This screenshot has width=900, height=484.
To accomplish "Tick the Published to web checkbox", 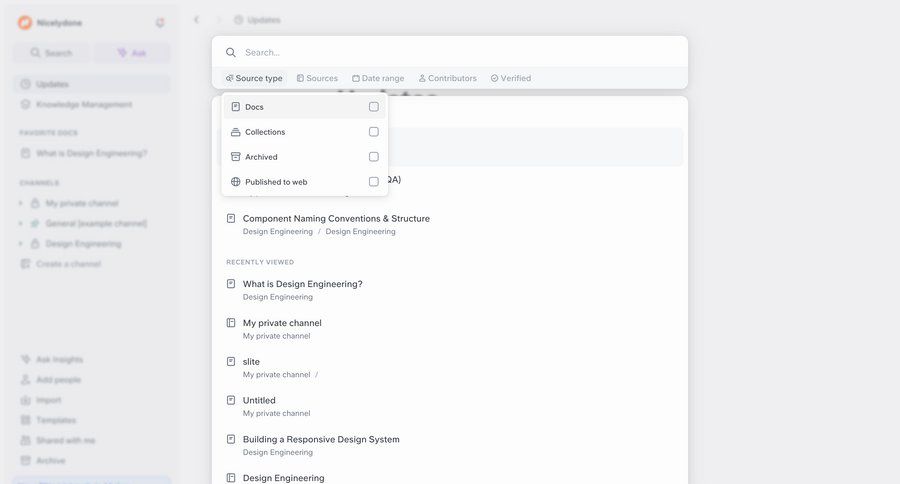I will click(374, 182).
